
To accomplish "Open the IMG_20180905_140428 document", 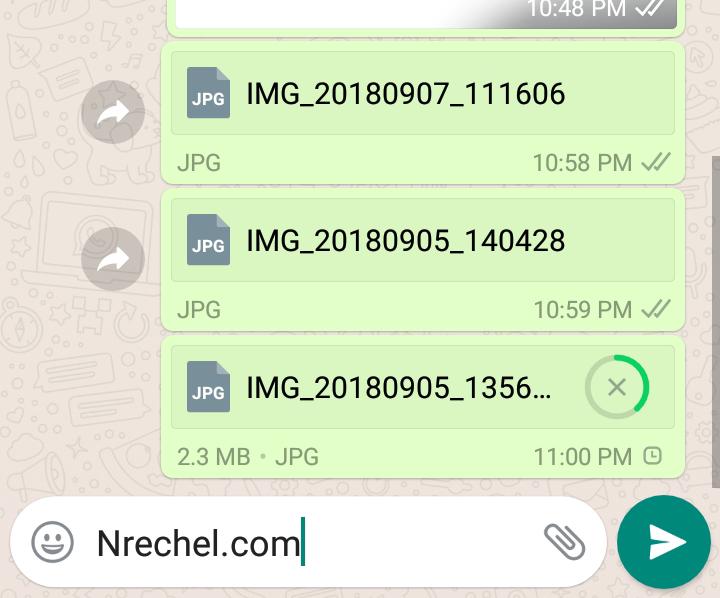I will 423,240.
